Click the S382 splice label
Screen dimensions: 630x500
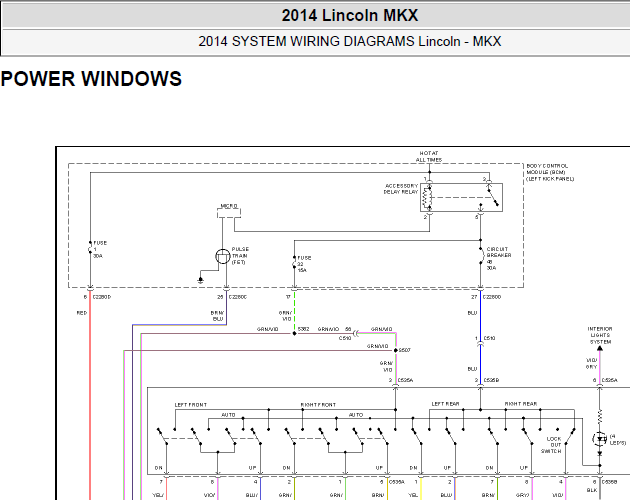pyautogui.click(x=303, y=329)
